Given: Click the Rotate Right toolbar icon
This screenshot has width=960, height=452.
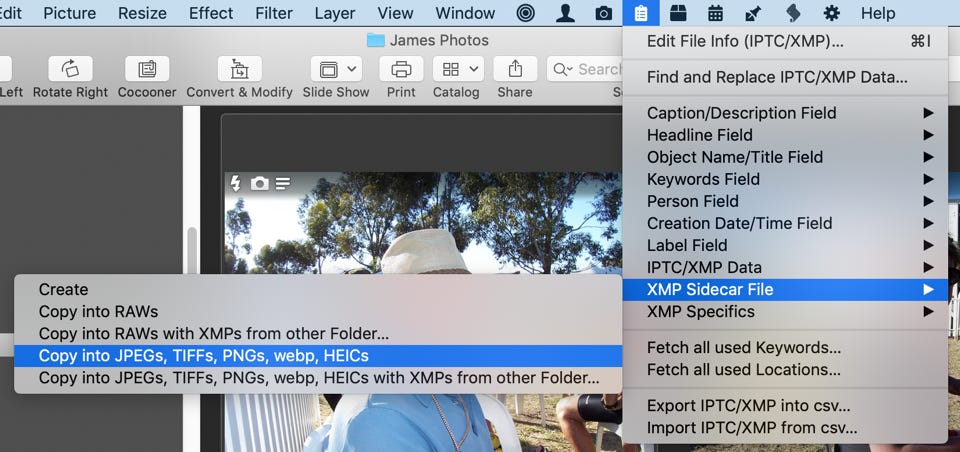Looking at the screenshot, I should [70, 69].
